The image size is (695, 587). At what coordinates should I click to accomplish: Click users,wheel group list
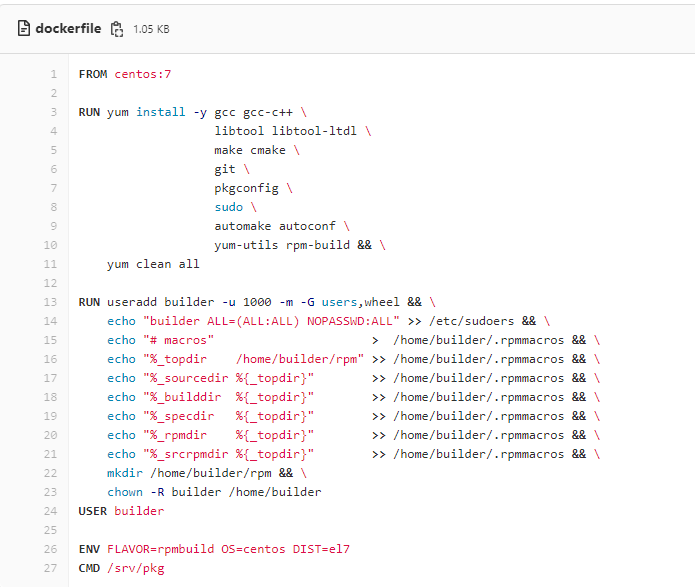(x=360, y=302)
